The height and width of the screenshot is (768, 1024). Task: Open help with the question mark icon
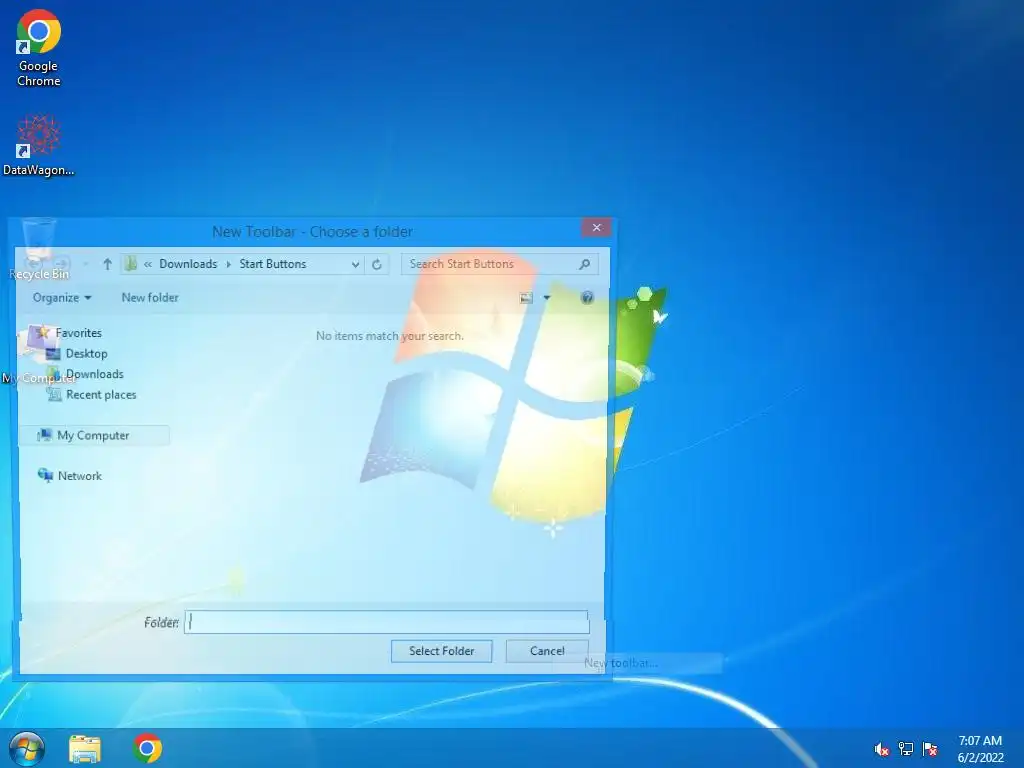[x=587, y=298]
